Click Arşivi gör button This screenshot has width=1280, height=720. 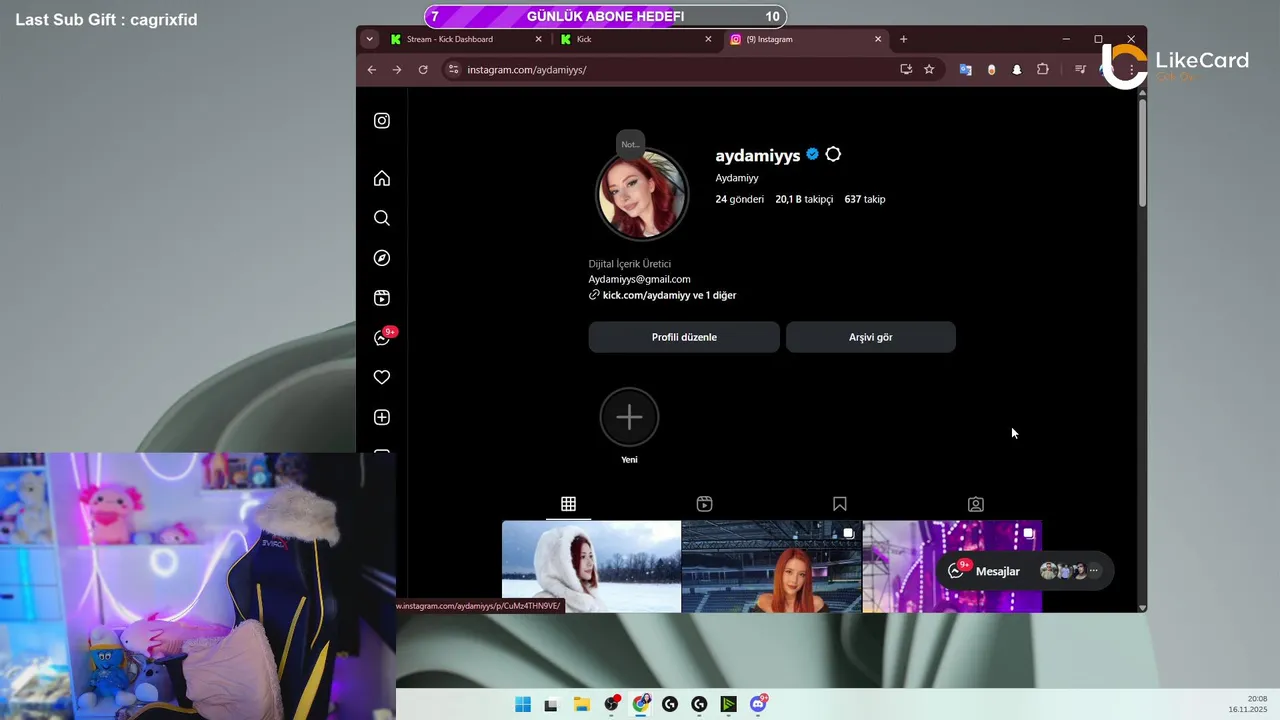871,337
